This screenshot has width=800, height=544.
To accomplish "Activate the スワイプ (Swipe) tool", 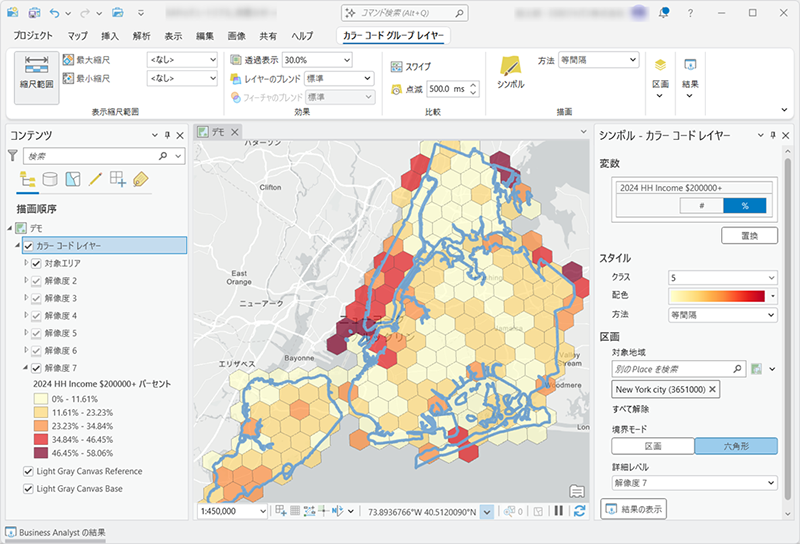I will [410, 66].
